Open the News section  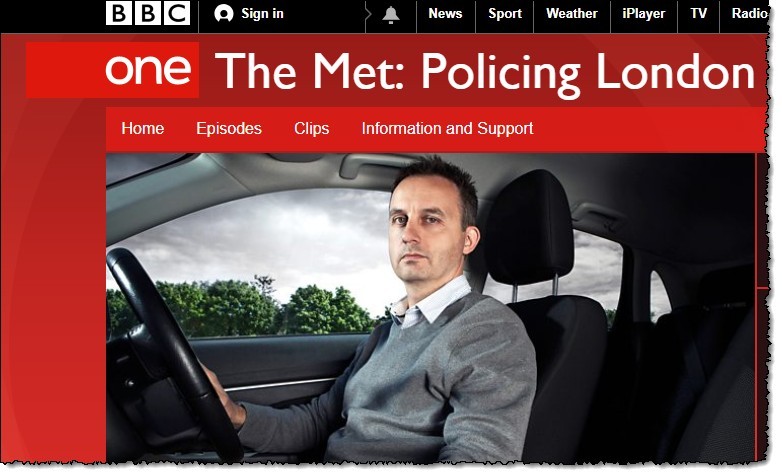pyautogui.click(x=445, y=13)
